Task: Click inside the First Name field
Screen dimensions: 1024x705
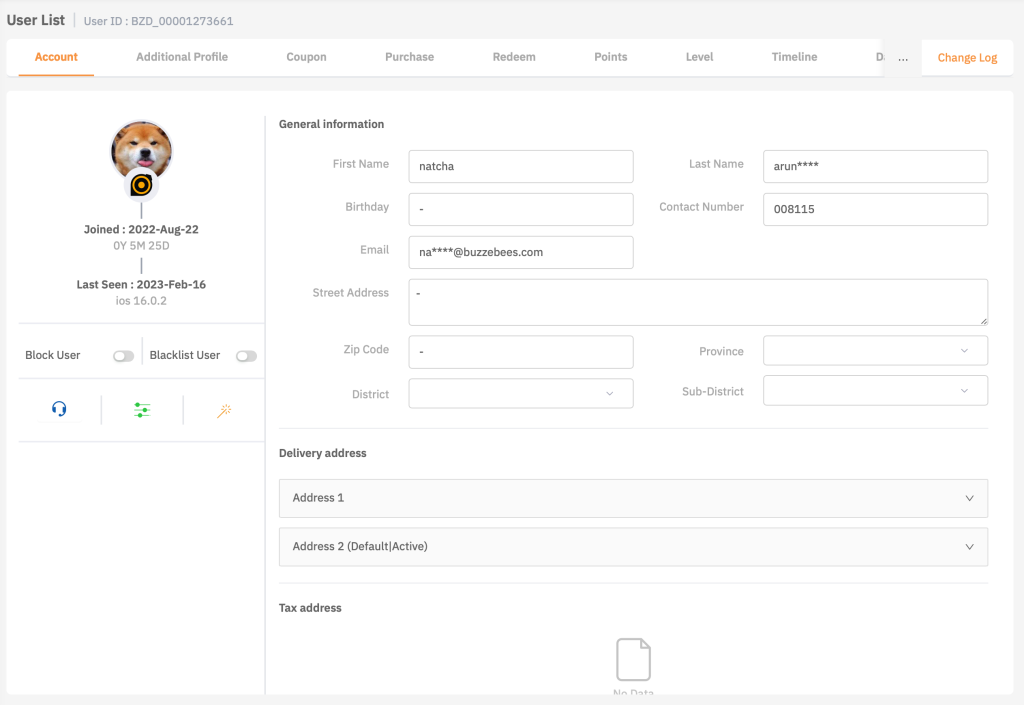Action: point(520,166)
